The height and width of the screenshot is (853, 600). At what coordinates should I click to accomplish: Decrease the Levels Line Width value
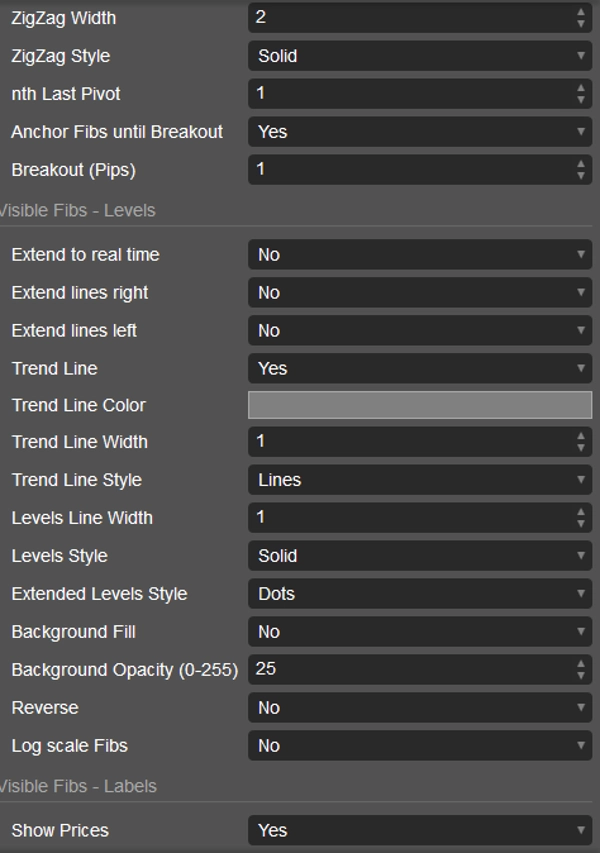click(x=581, y=523)
